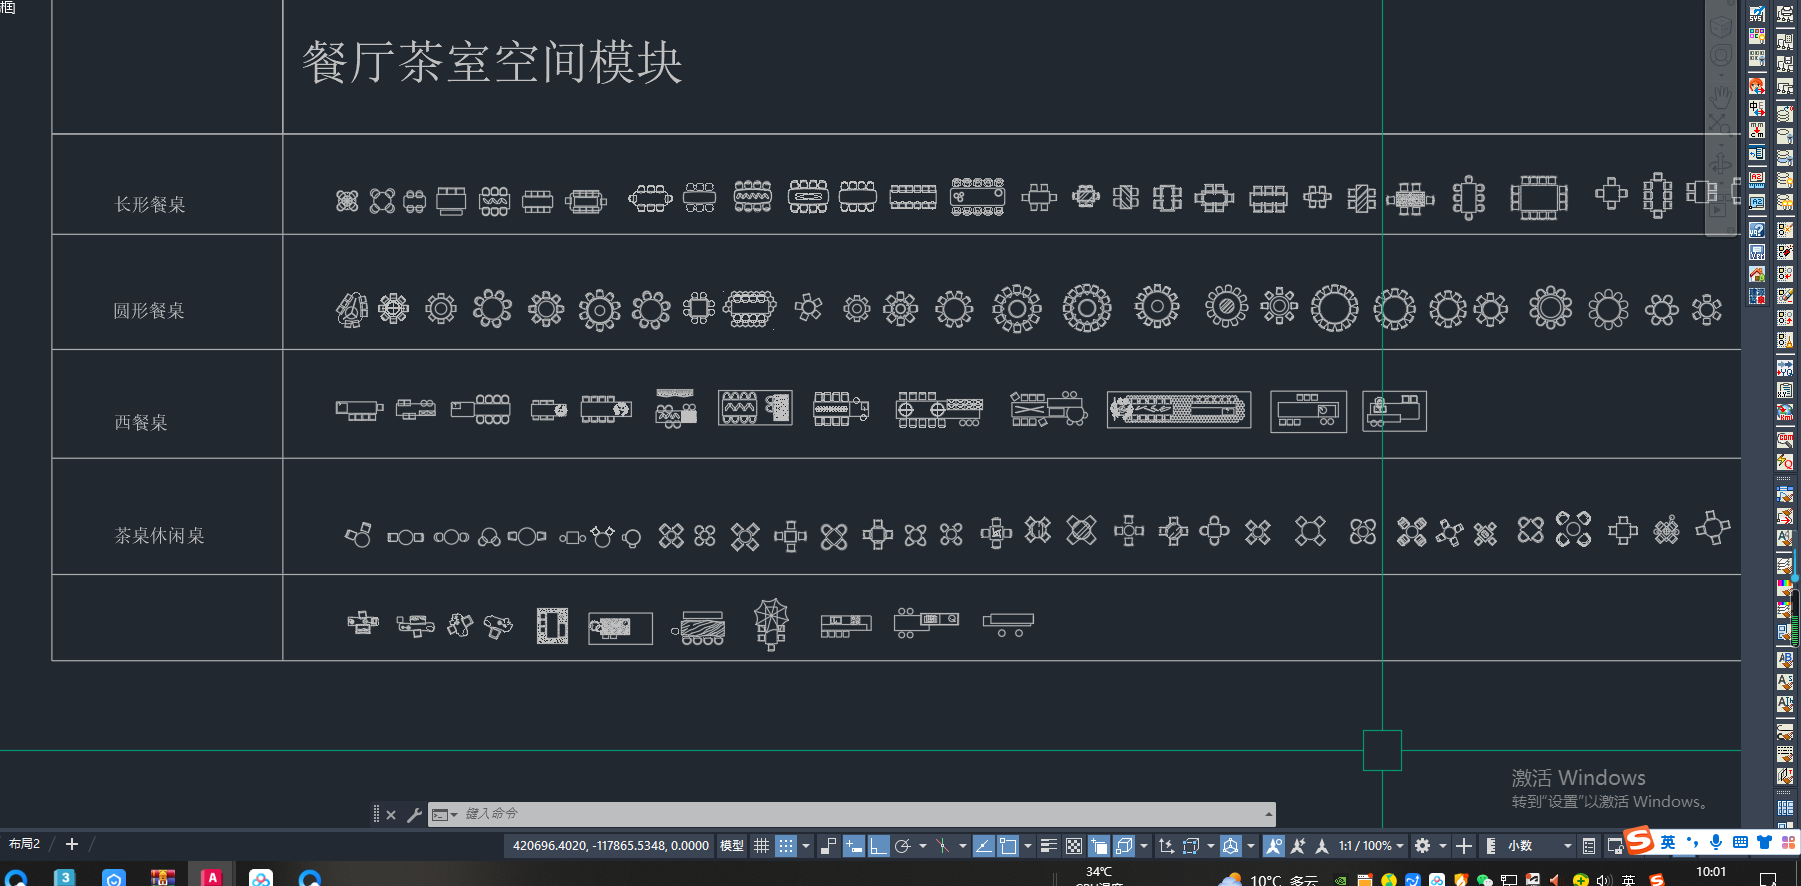The width and height of the screenshot is (1801, 886).
Task: Click Sogou soft keyboard icon
Action: (x=1740, y=842)
